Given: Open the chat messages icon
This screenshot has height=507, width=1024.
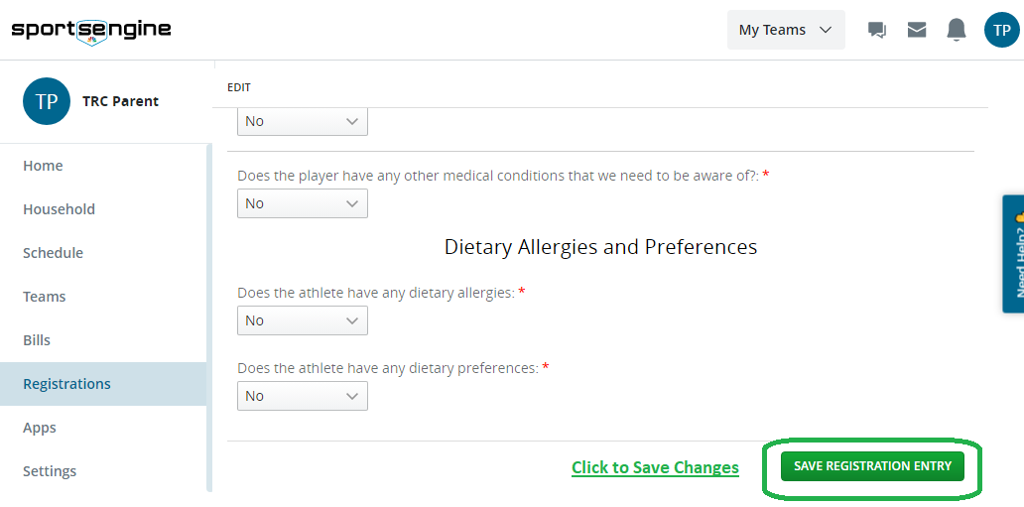Looking at the screenshot, I should 877,30.
